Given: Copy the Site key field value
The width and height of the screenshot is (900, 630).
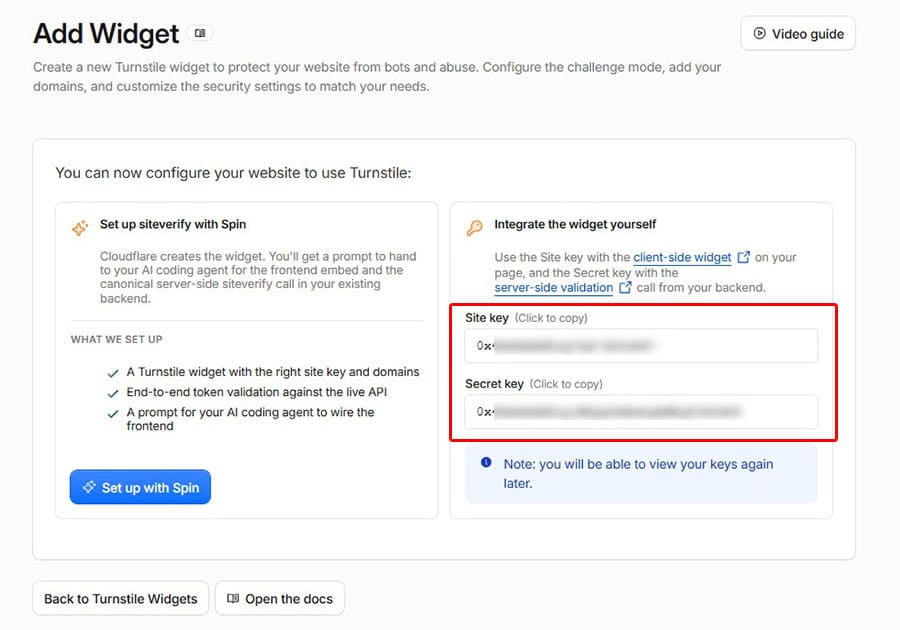Looking at the screenshot, I should pyautogui.click(x=641, y=346).
